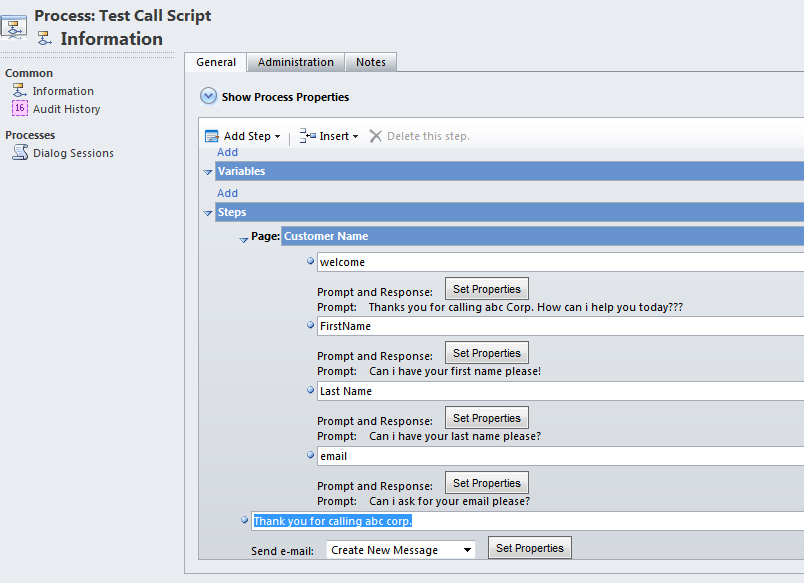Click the Dialog Sessions scroll icon
Image resolution: width=804 pixels, height=583 pixels.
pos(20,152)
